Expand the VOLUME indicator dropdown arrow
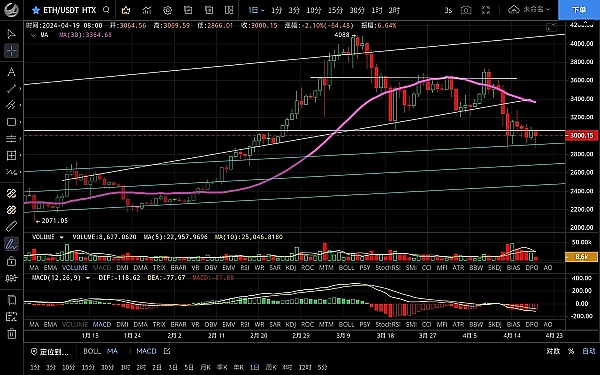The height and width of the screenshot is (375, 600). coord(61,237)
